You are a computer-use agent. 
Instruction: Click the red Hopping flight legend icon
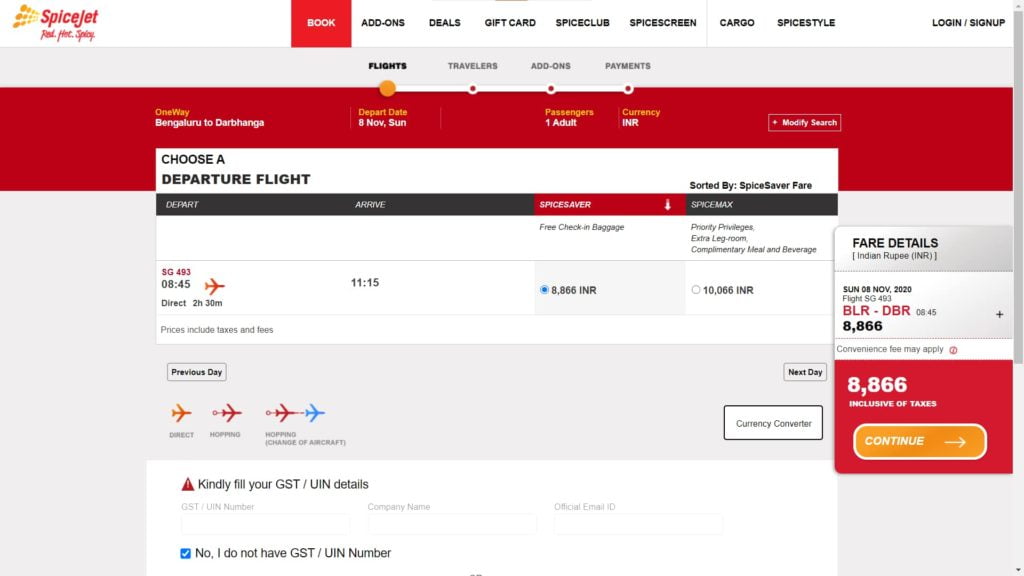[226, 413]
